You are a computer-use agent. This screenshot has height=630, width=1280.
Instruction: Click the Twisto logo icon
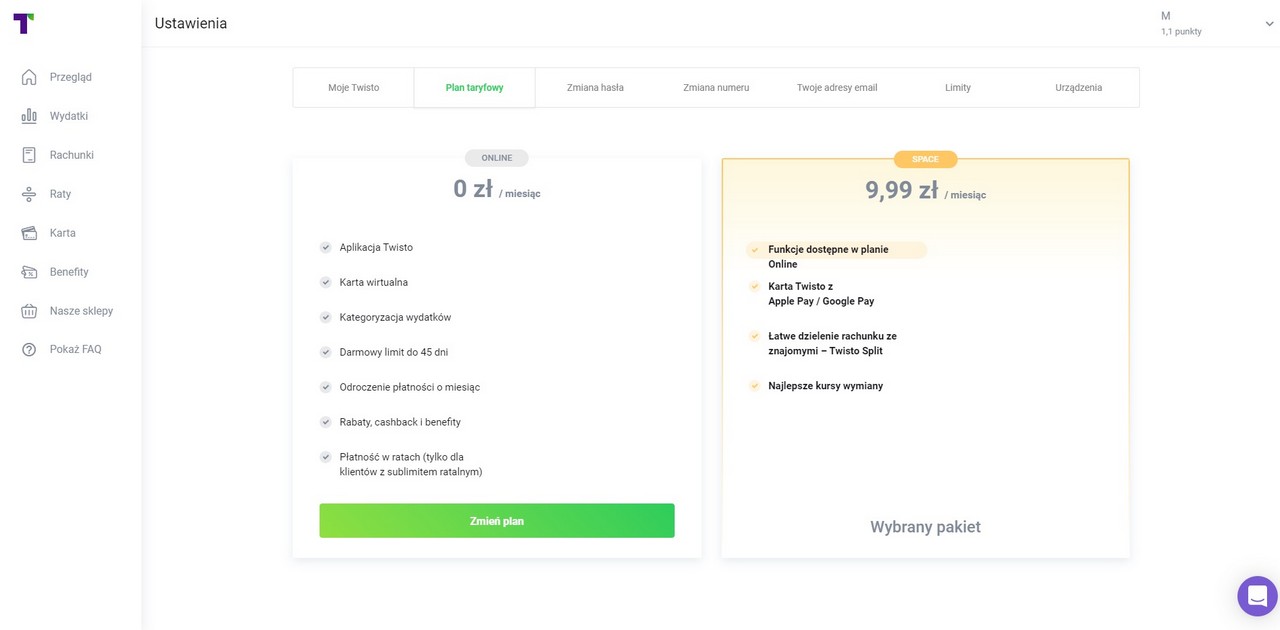tap(24, 23)
